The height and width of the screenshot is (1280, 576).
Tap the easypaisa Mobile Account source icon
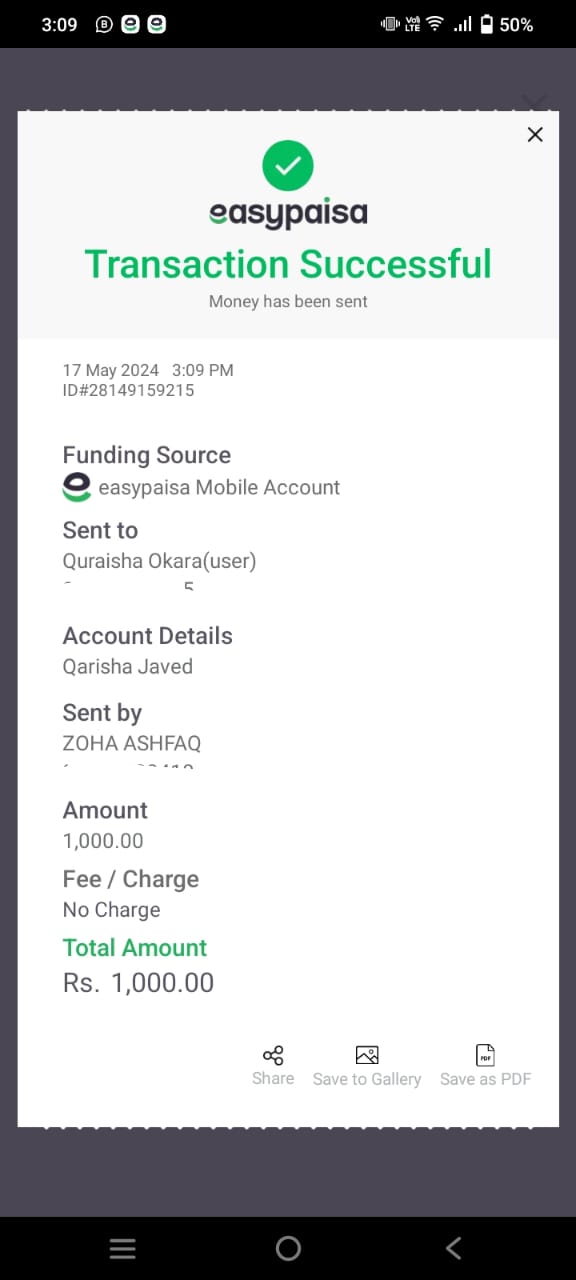(x=77, y=487)
